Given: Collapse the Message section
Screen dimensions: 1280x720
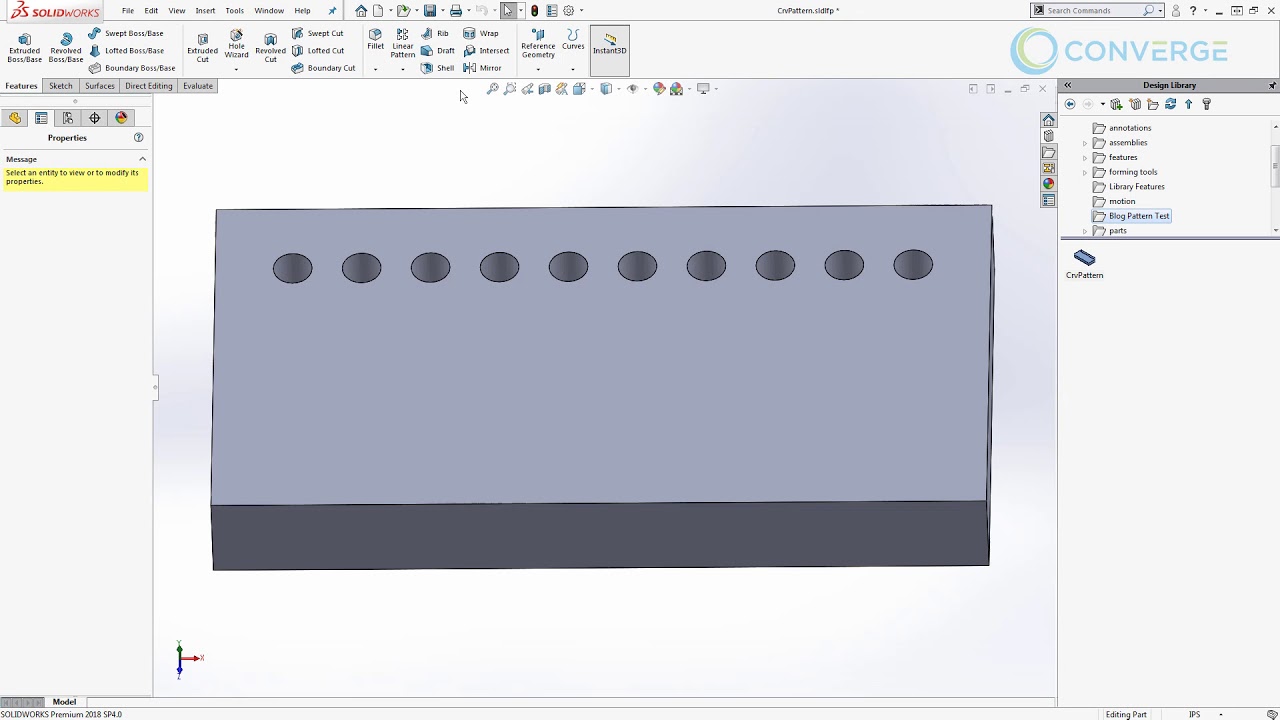Looking at the screenshot, I should point(142,159).
